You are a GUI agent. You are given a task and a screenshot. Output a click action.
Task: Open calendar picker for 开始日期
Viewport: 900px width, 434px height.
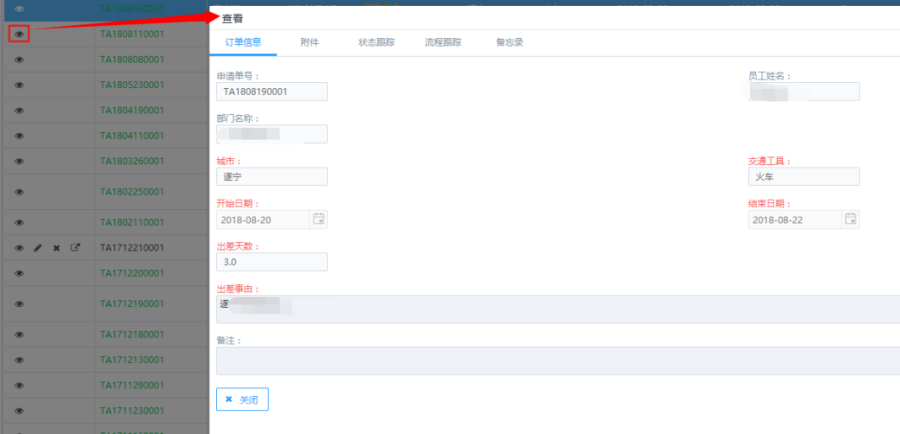[318, 219]
